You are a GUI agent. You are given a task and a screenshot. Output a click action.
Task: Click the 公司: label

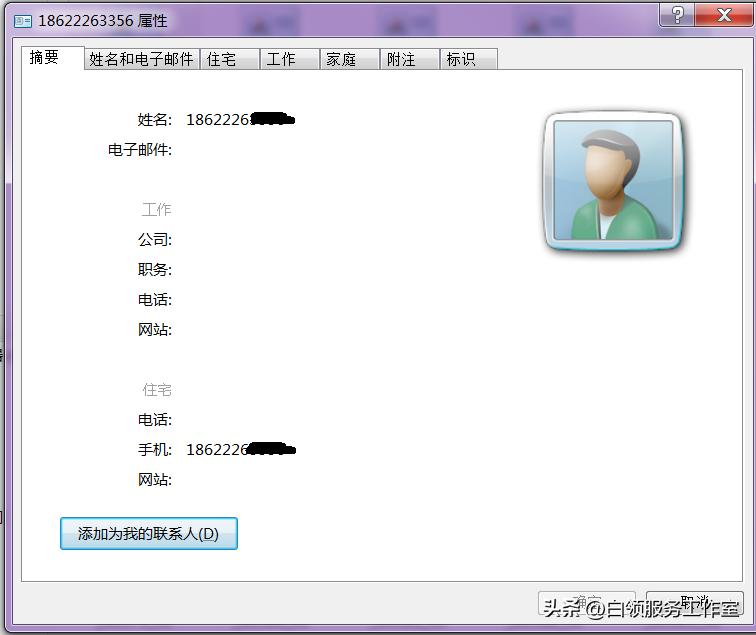[155, 240]
